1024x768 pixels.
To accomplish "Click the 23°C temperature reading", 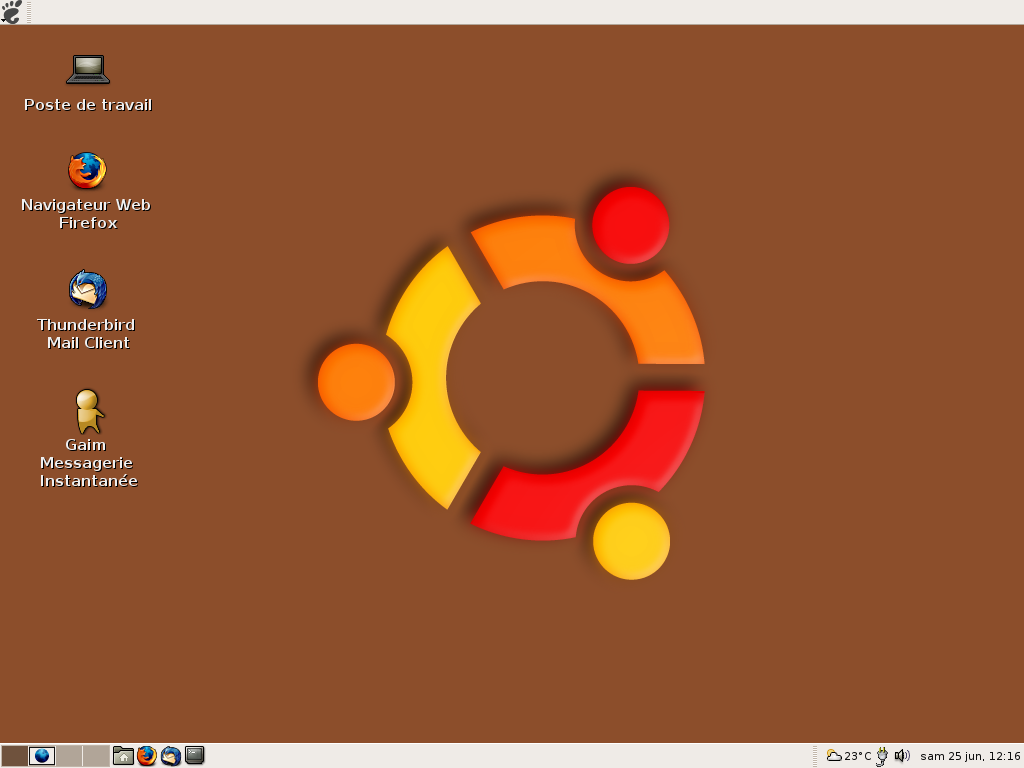I will tap(857, 756).
